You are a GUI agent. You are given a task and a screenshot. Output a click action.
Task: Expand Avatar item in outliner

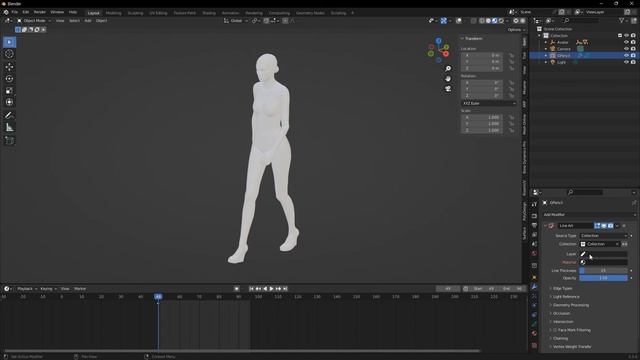[x=546, y=42]
